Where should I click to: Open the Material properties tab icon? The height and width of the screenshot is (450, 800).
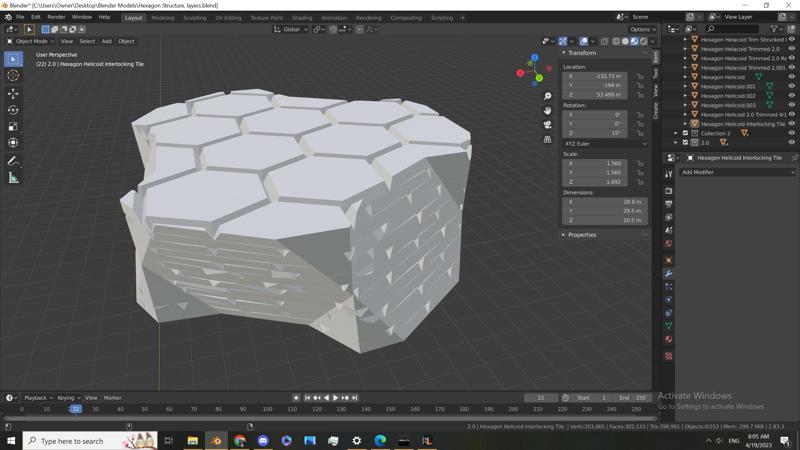[x=668, y=339]
